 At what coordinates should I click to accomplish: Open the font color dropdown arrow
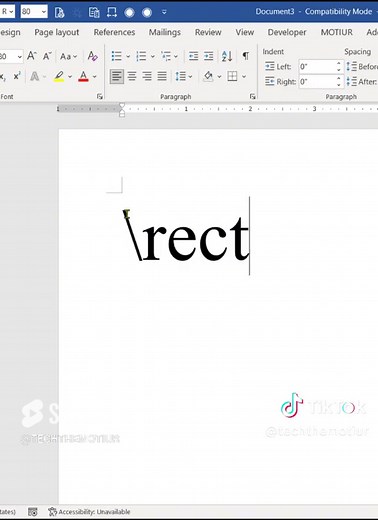tap(95, 77)
